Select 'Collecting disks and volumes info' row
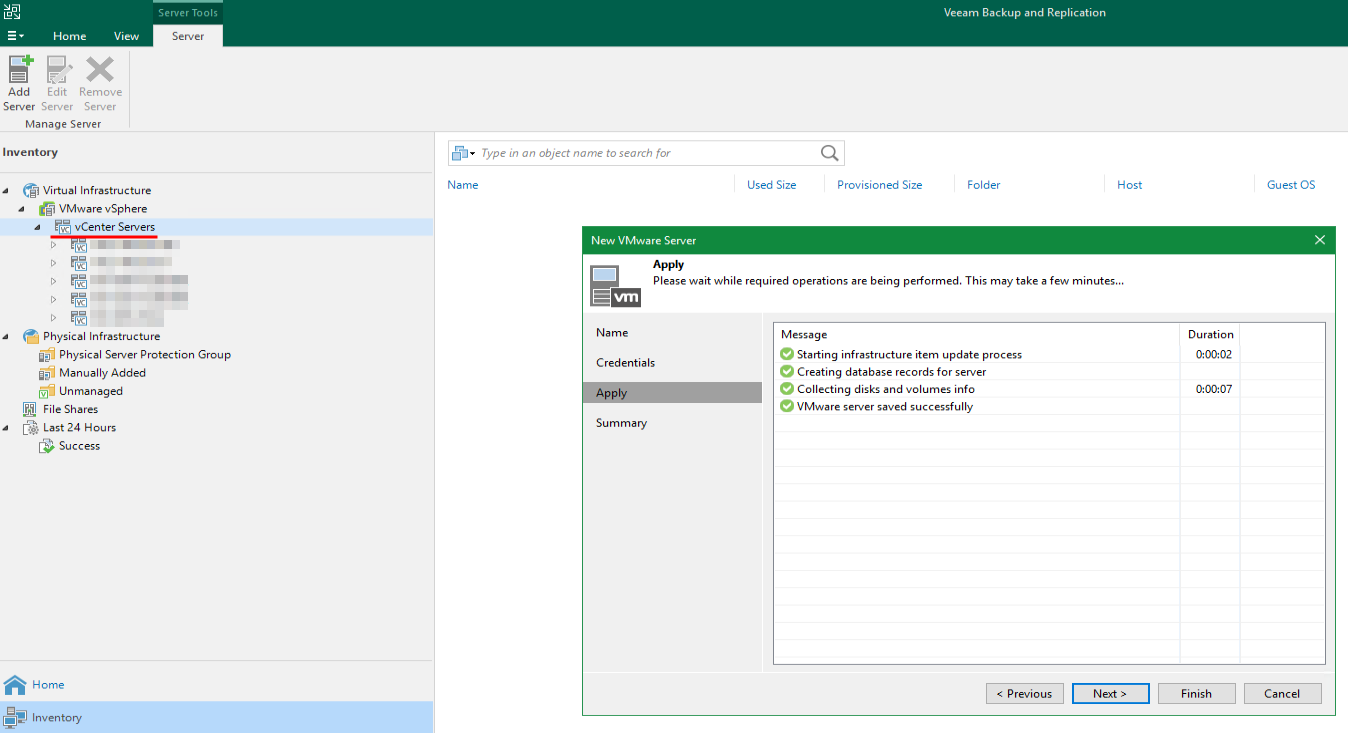The image size is (1348, 733). click(1049, 389)
